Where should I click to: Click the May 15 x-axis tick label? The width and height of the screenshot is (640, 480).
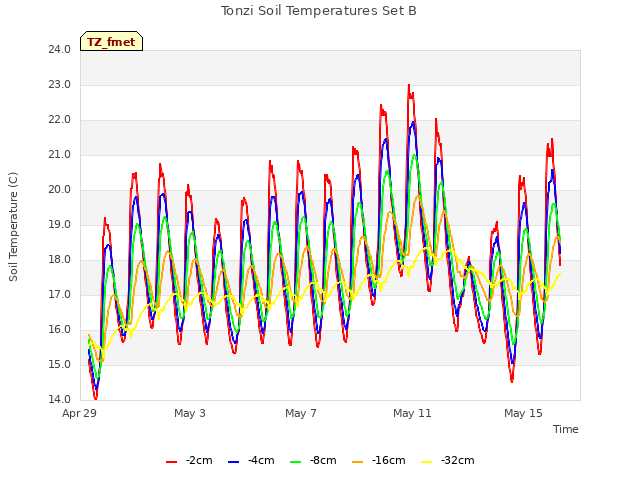(523, 413)
